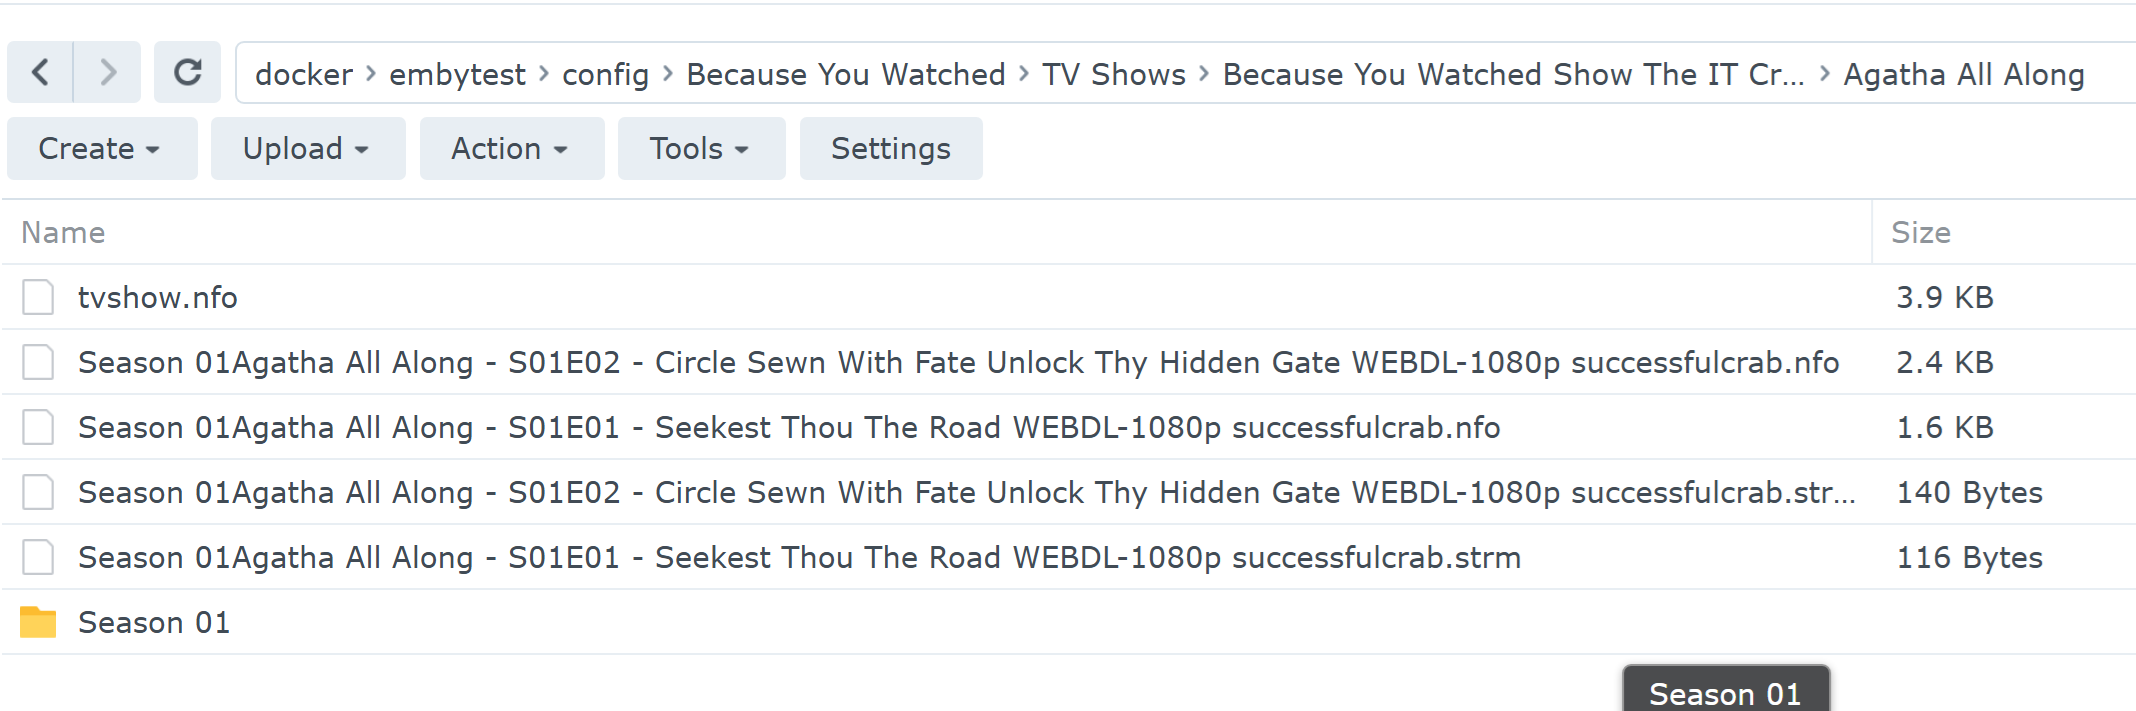
Task: Click the forward navigation arrow
Action: click(108, 73)
